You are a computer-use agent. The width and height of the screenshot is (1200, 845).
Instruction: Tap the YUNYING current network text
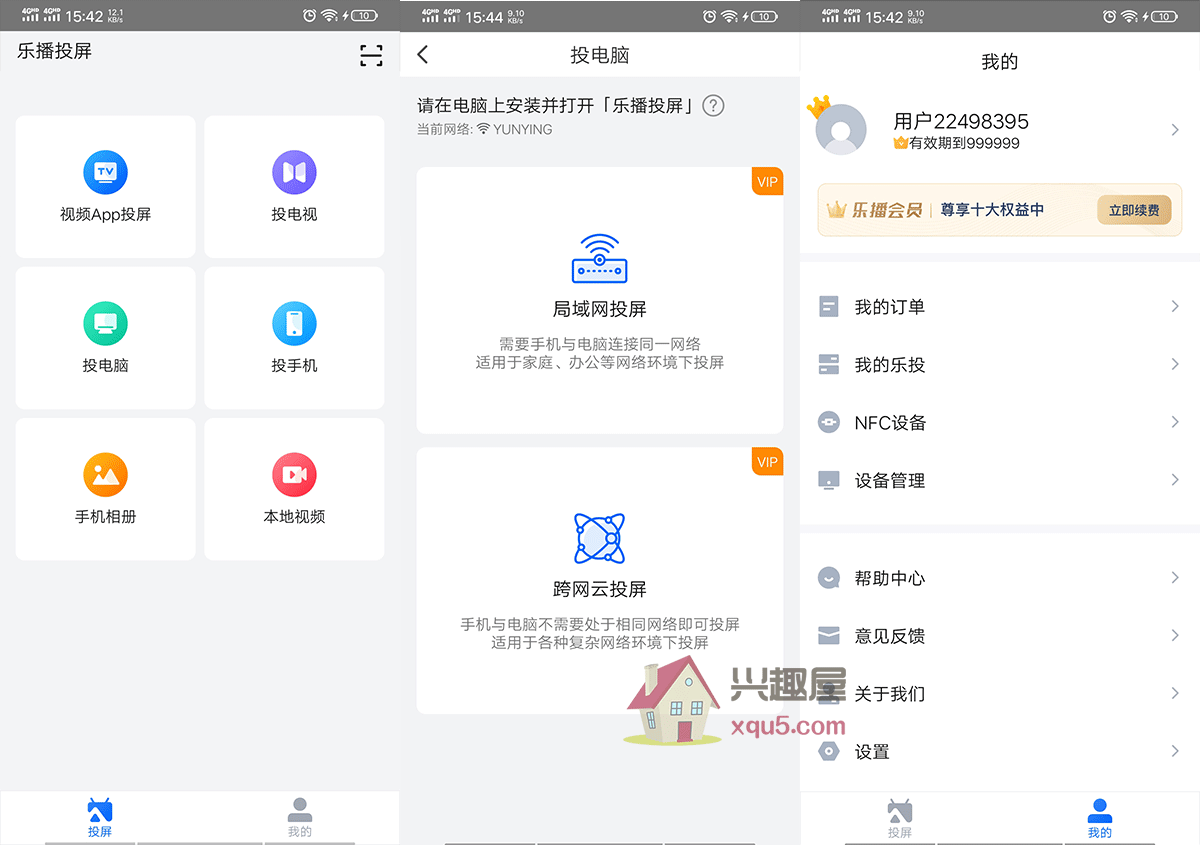coord(522,130)
